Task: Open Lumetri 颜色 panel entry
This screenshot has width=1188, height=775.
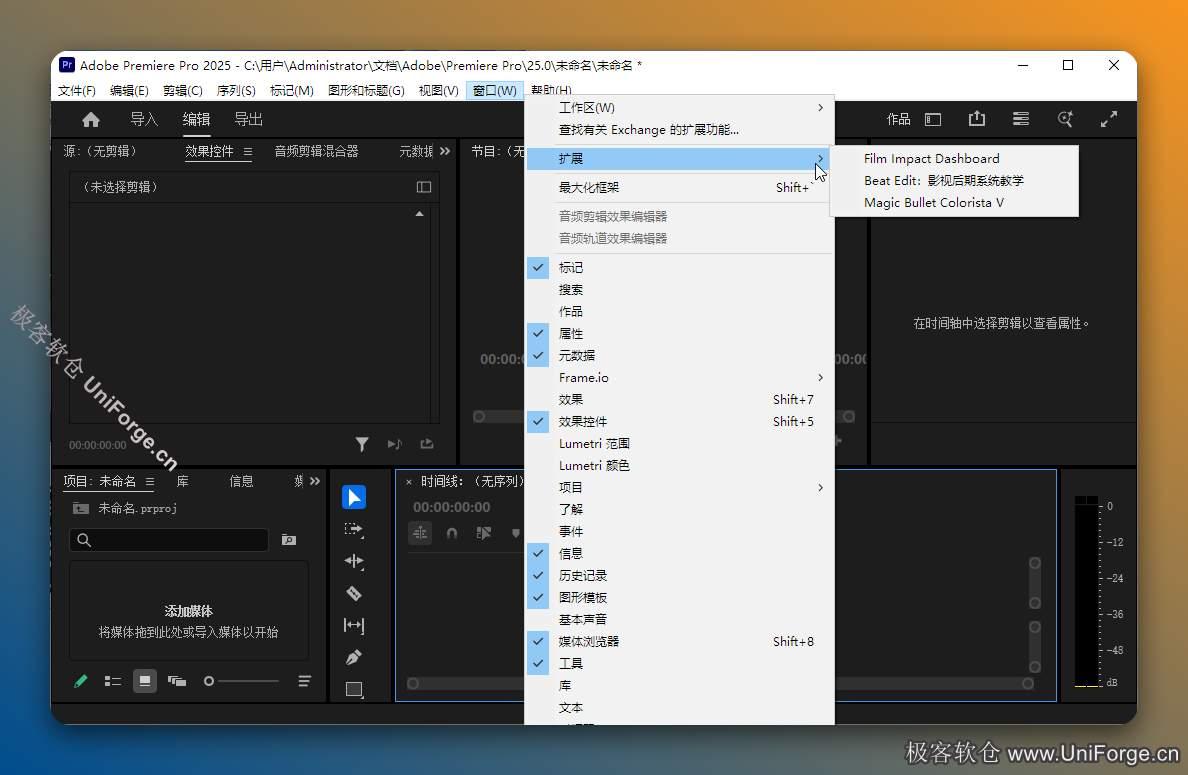Action: [x=680, y=465]
